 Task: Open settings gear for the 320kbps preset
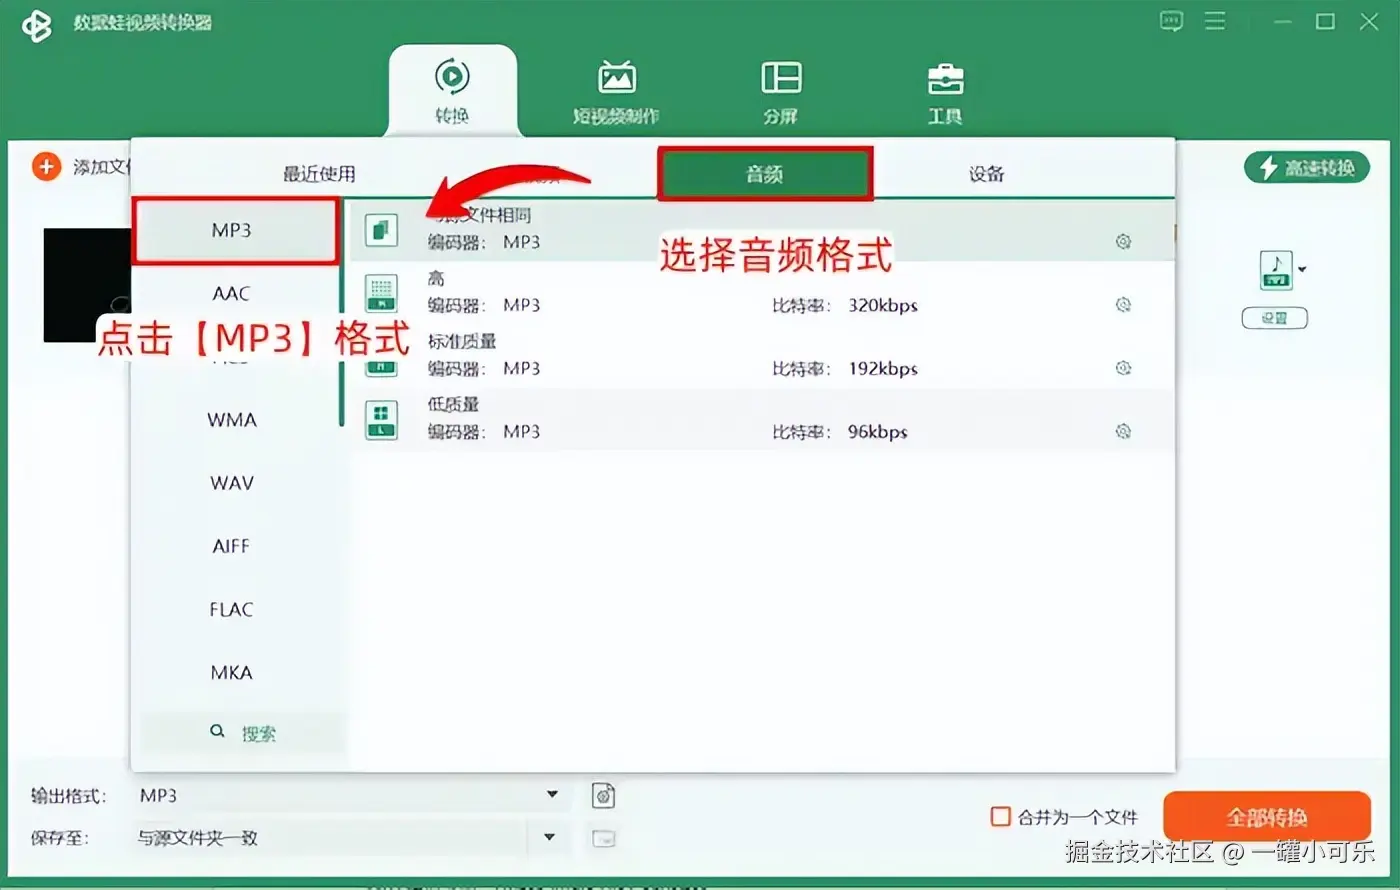1123,305
